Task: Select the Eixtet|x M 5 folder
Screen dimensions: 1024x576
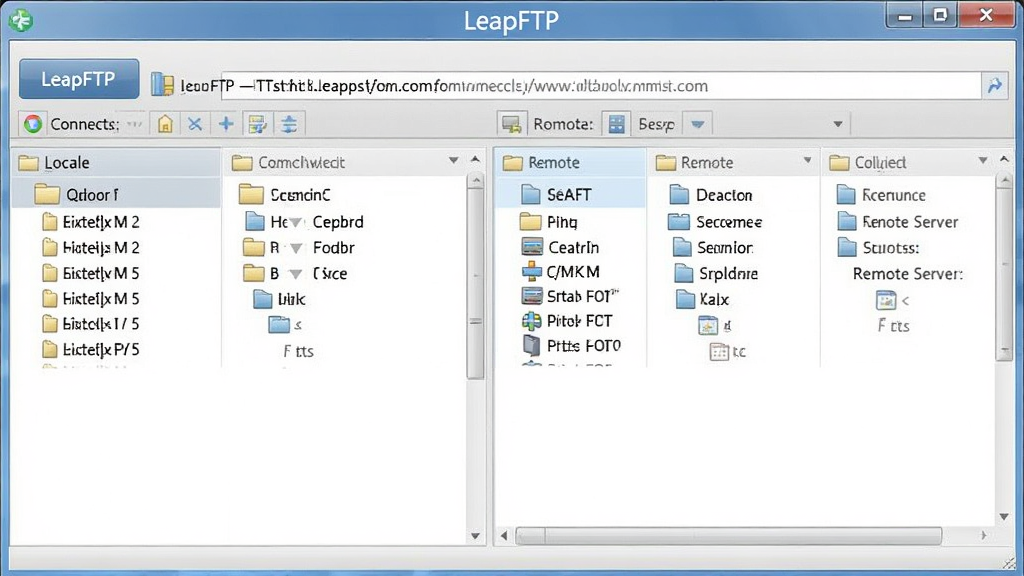Action: pyautogui.click(x=91, y=273)
